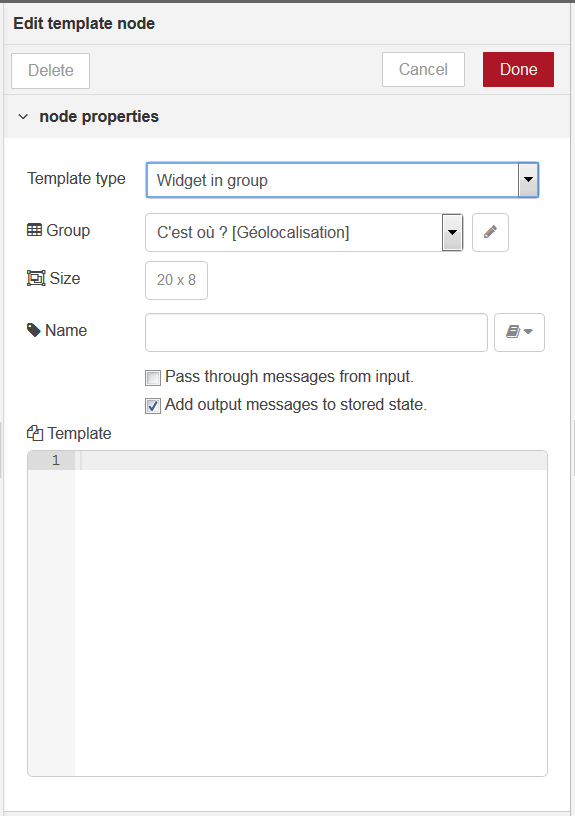Click the Group table icon
Image resolution: width=575 pixels, height=816 pixels.
[34, 230]
